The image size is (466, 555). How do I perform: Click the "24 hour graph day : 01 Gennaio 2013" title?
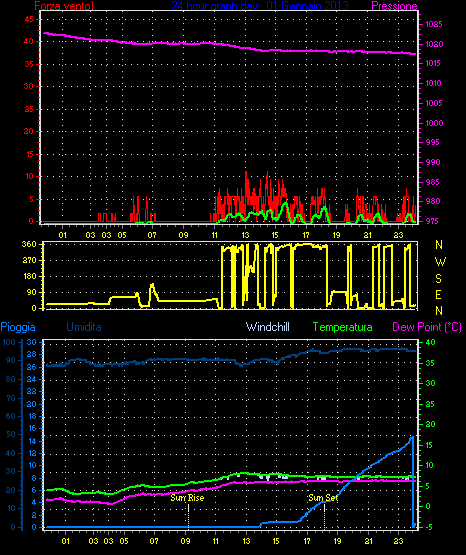[x=260, y=5]
